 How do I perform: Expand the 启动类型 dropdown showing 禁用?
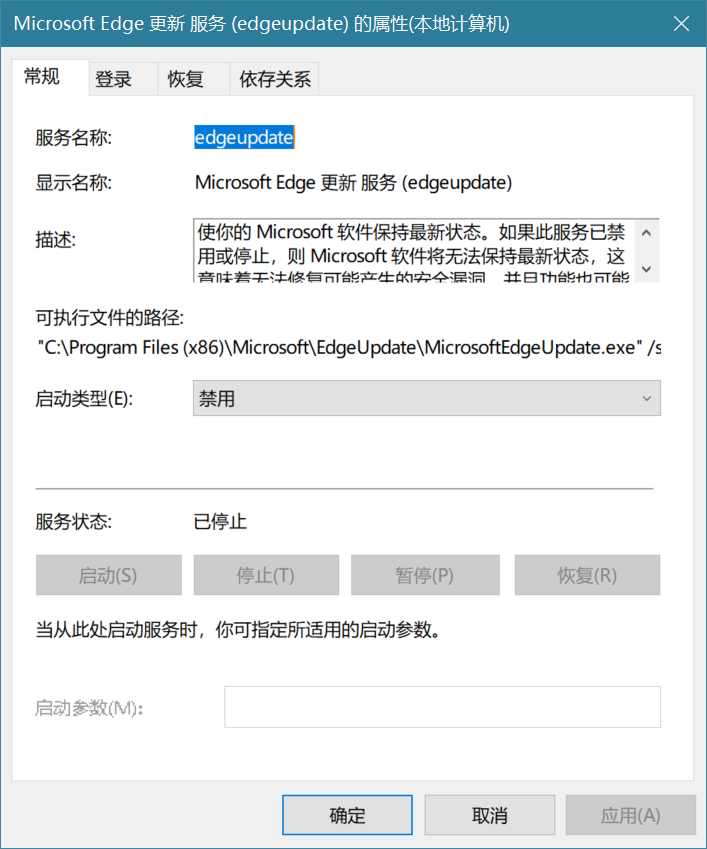[426, 399]
